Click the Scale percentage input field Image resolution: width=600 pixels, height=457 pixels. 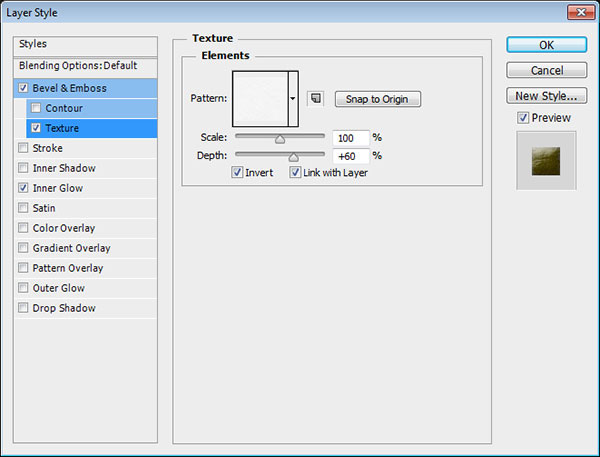tap(351, 138)
